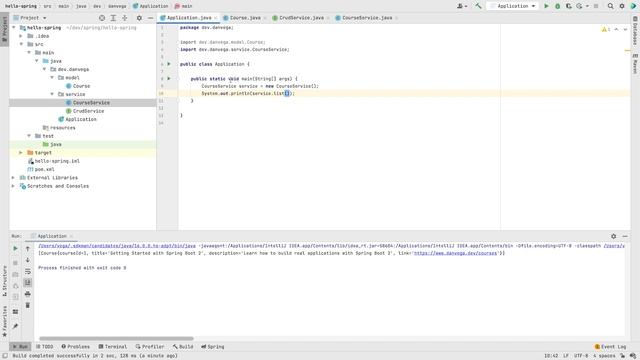Image resolution: width=640 pixels, height=360 pixels.
Task: Run Application with the top toolbar green arrow
Action: click(x=546, y=6)
